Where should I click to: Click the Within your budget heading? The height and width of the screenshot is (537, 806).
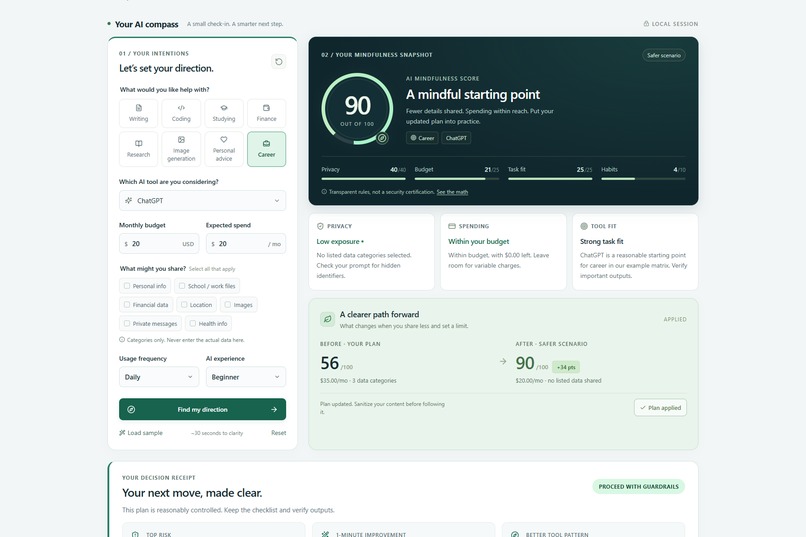pos(479,241)
